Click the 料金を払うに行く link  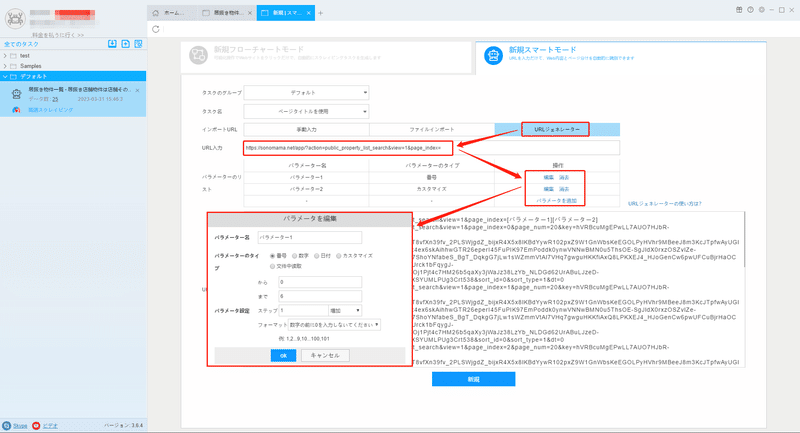click(x=58, y=35)
